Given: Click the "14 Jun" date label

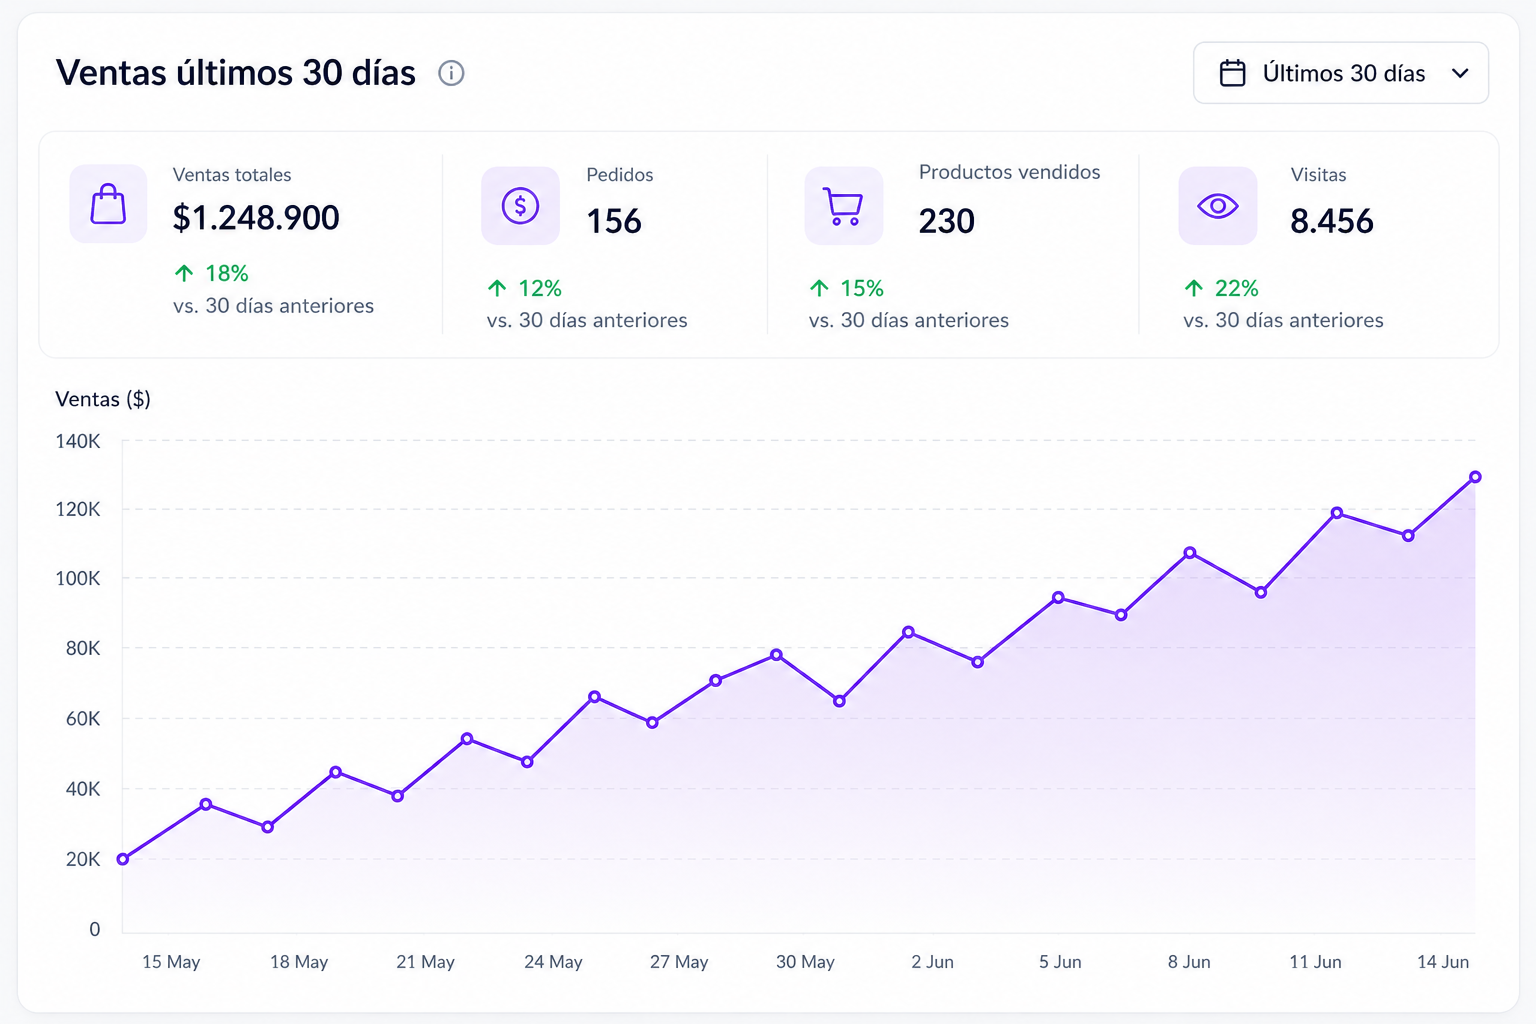Looking at the screenshot, I should [x=1443, y=962].
